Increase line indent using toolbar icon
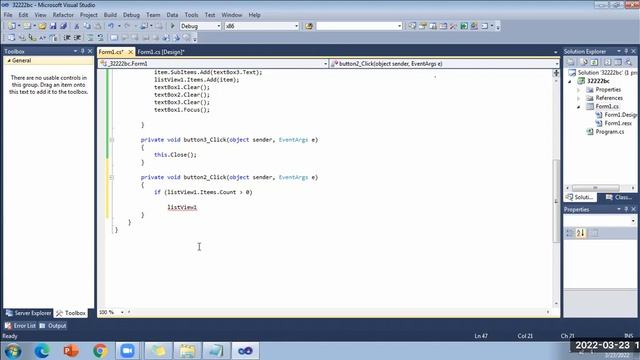This screenshot has height=360, width=640. pos(77,38)
